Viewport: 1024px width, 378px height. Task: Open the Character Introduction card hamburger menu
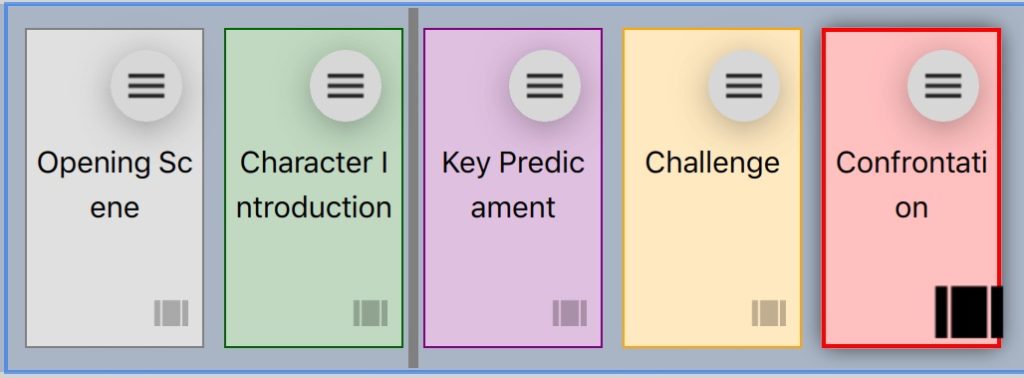[345, 86]
